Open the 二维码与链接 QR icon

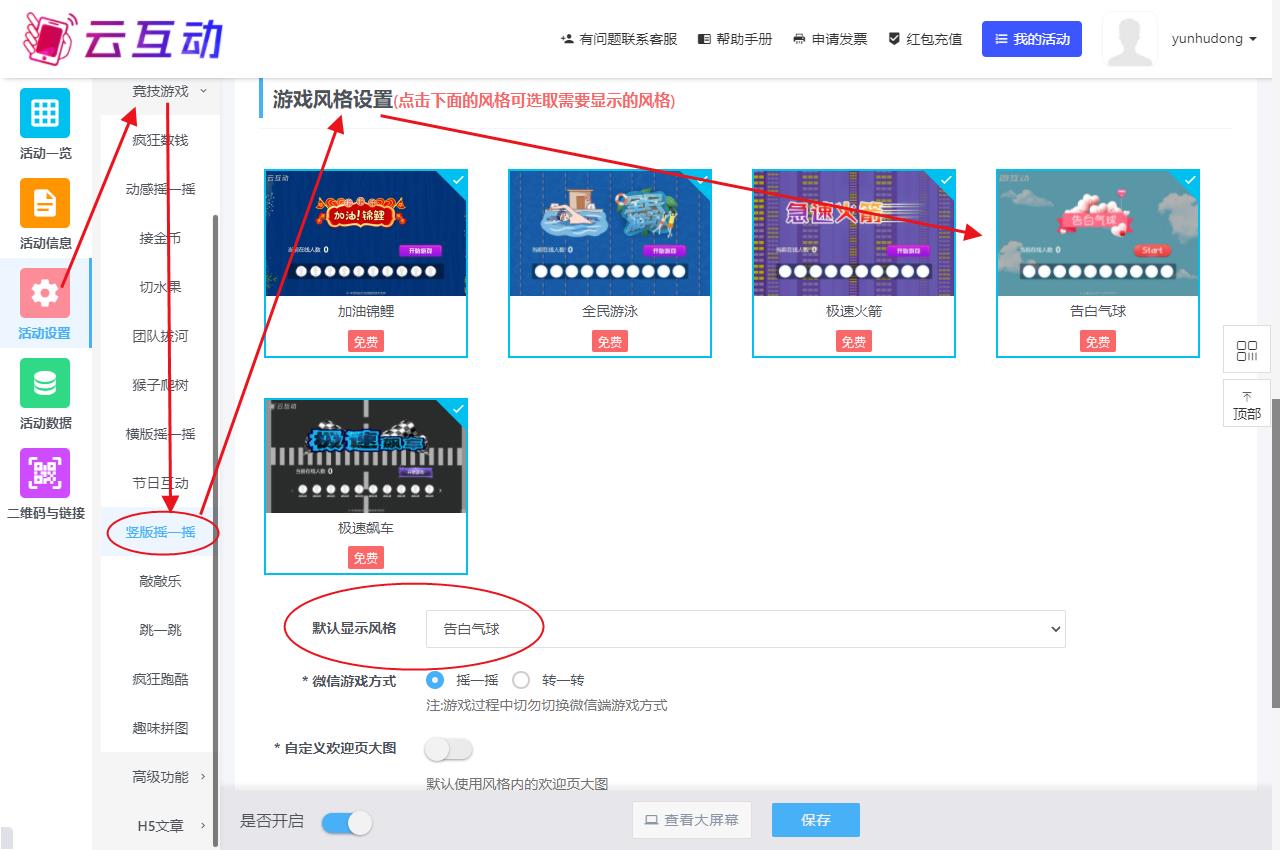click(x=45, y=473)
